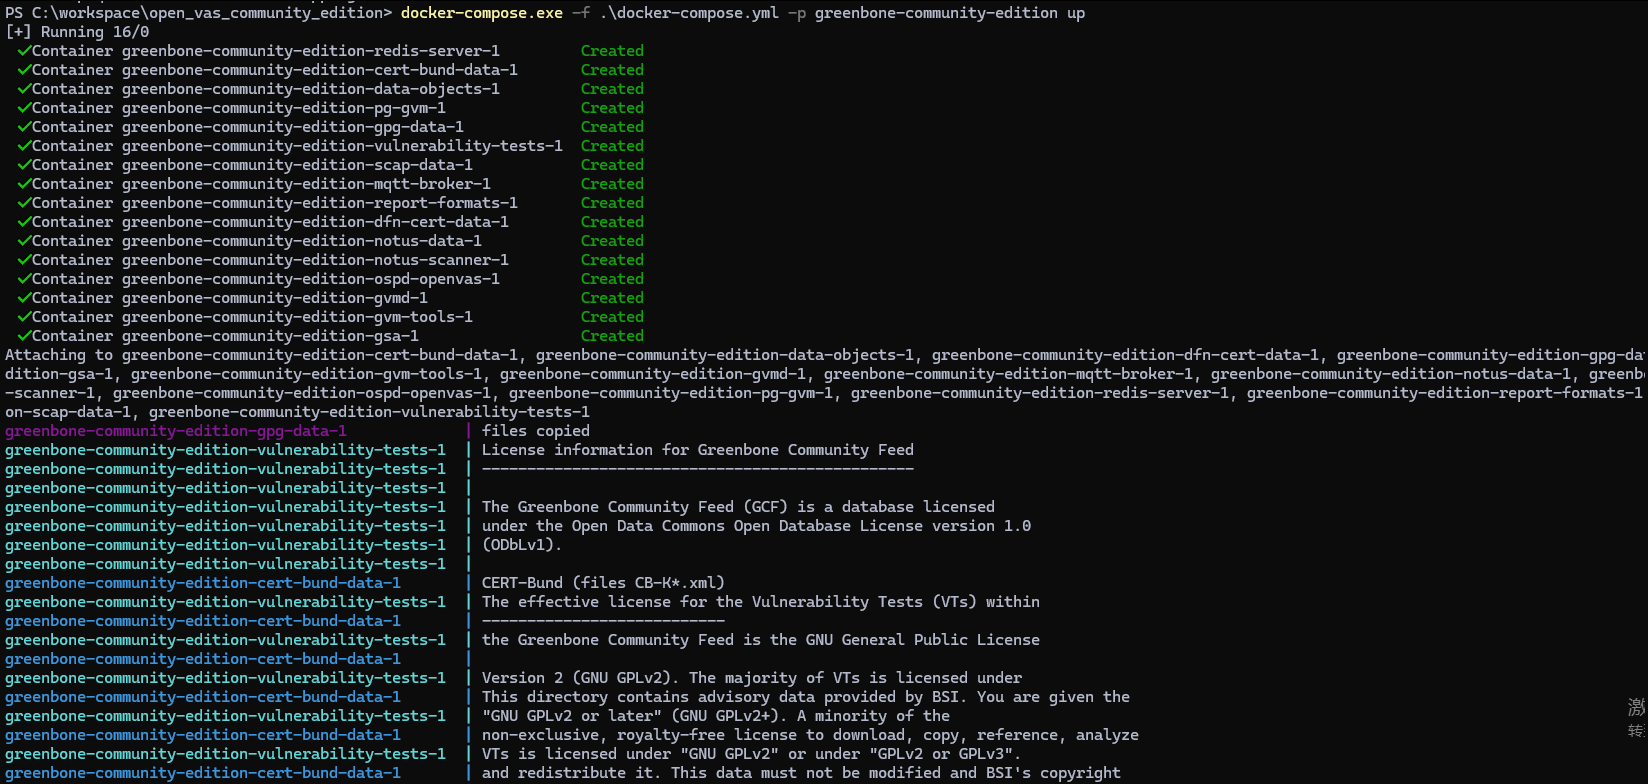Click the checkmark beside report-formats-1 container
1648x784 pixels.
tap(24, 203)
